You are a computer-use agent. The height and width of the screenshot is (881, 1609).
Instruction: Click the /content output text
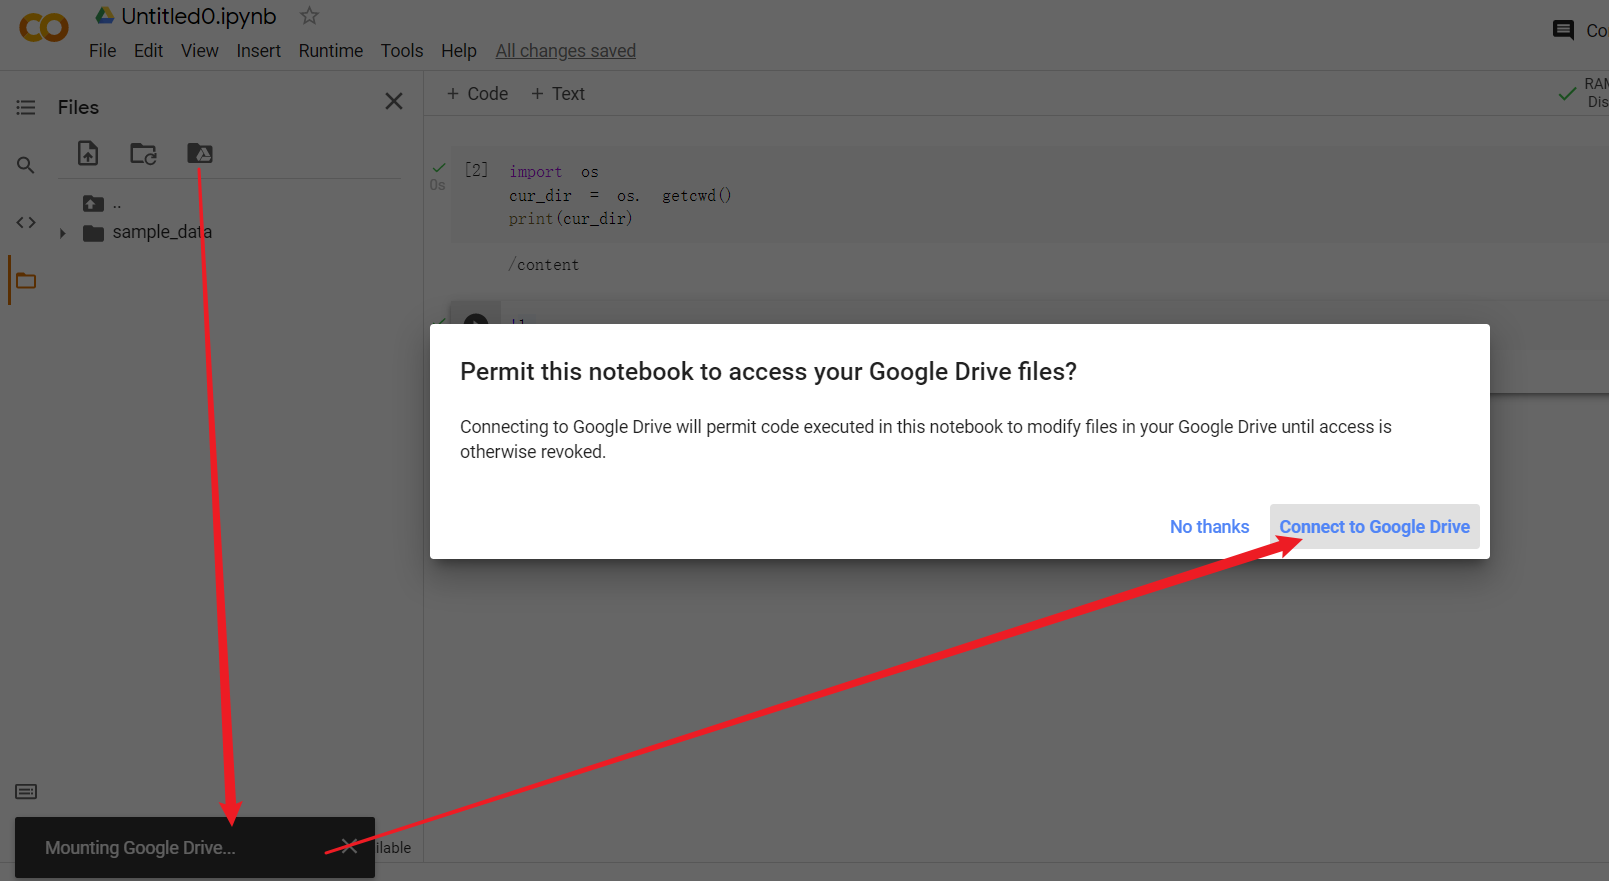(544, 265)
